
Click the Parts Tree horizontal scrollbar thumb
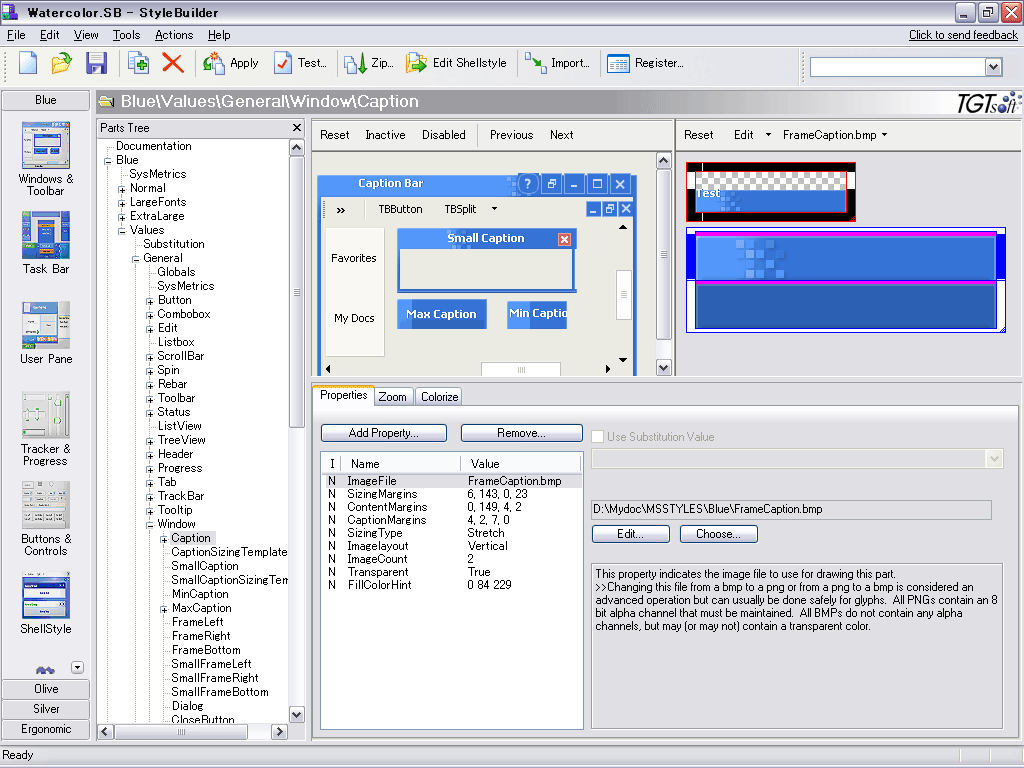coord(181,732)
